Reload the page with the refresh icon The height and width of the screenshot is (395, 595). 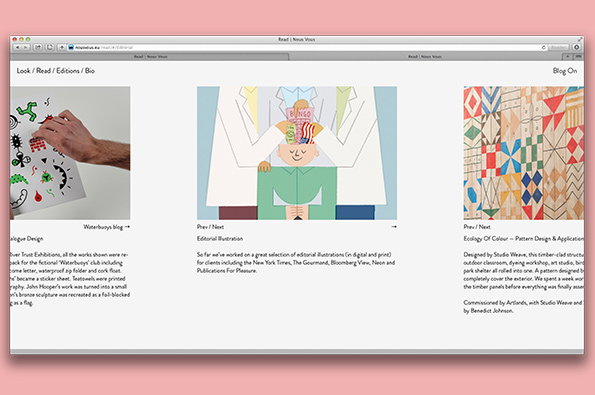point(543,47)
